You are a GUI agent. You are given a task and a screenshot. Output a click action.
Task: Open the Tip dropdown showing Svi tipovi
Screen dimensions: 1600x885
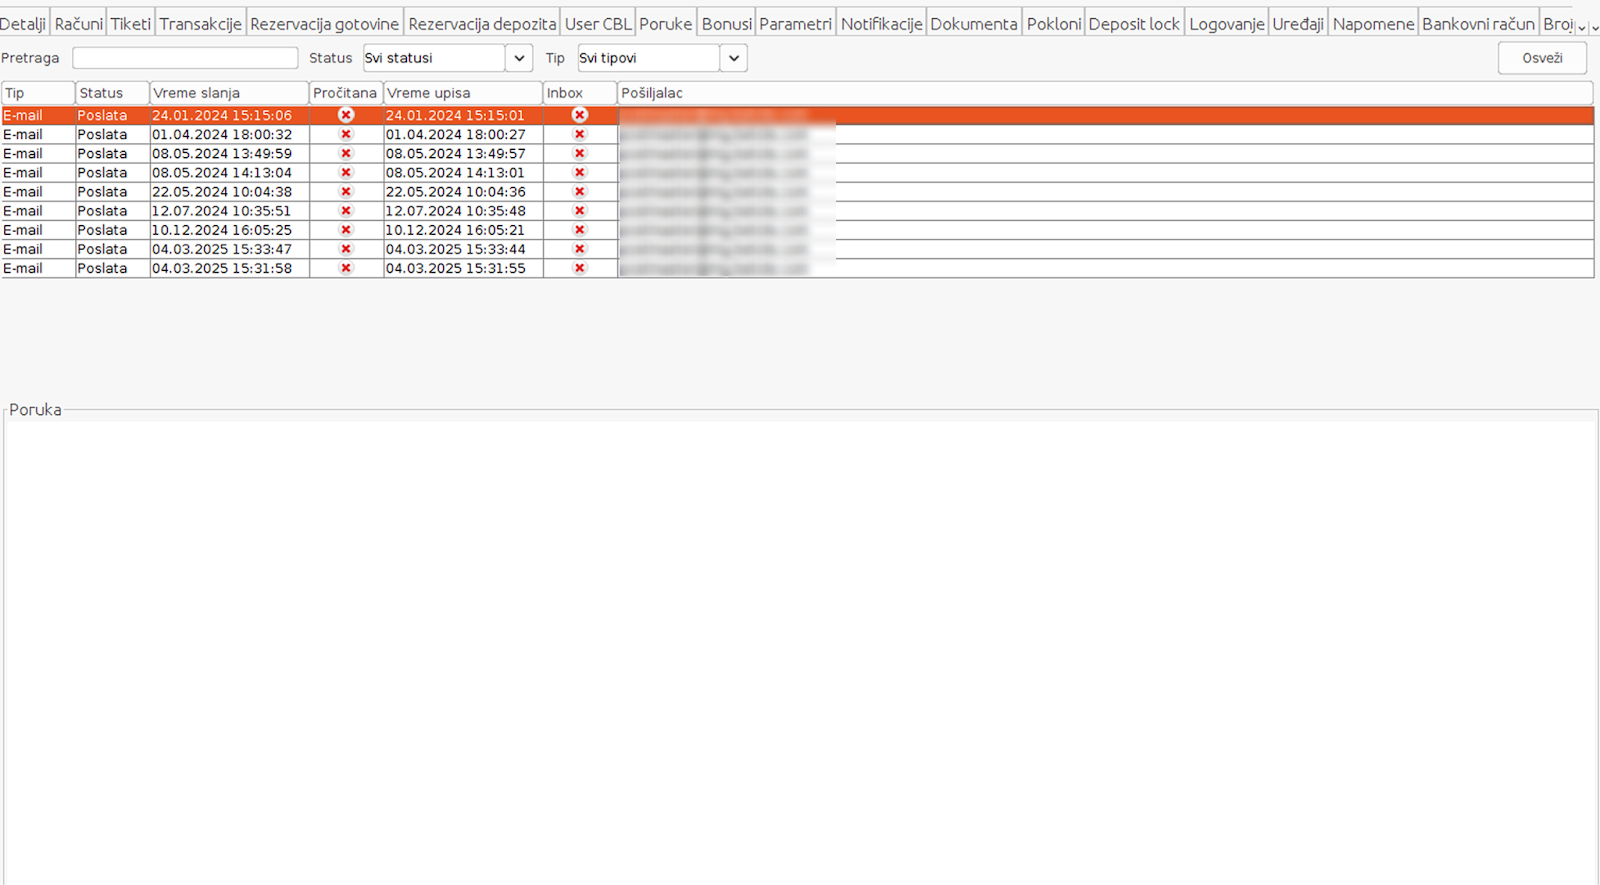point(662,58)
